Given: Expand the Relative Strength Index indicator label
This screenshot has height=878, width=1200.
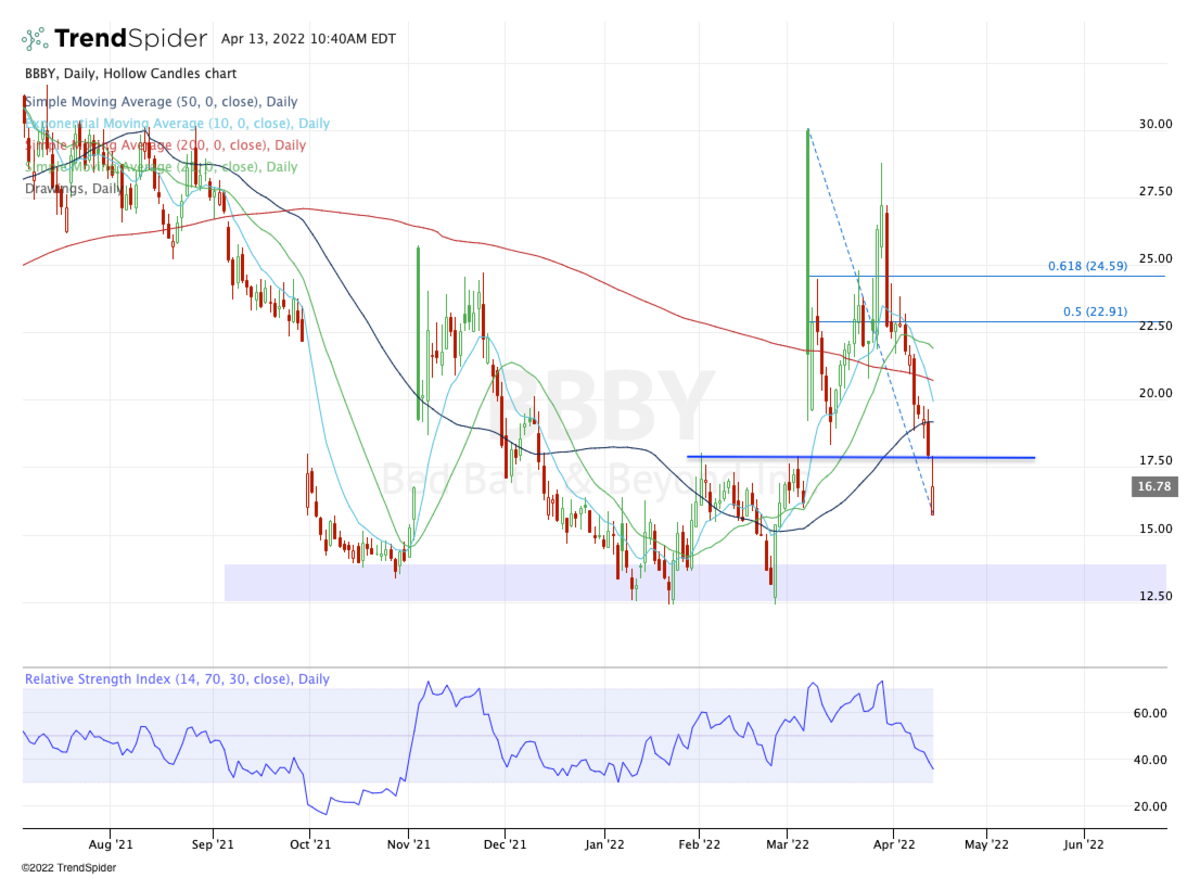Looking at the screenshot, I should click(x=177, y=680).
